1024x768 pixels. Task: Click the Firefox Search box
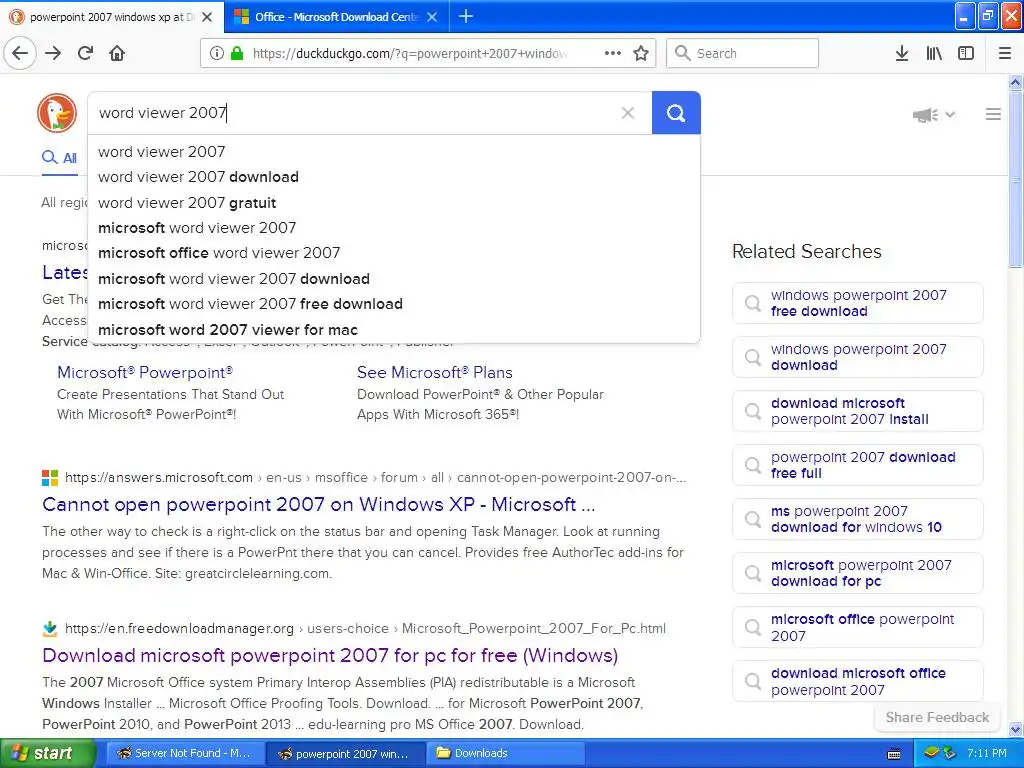click(x=743, y=53)
